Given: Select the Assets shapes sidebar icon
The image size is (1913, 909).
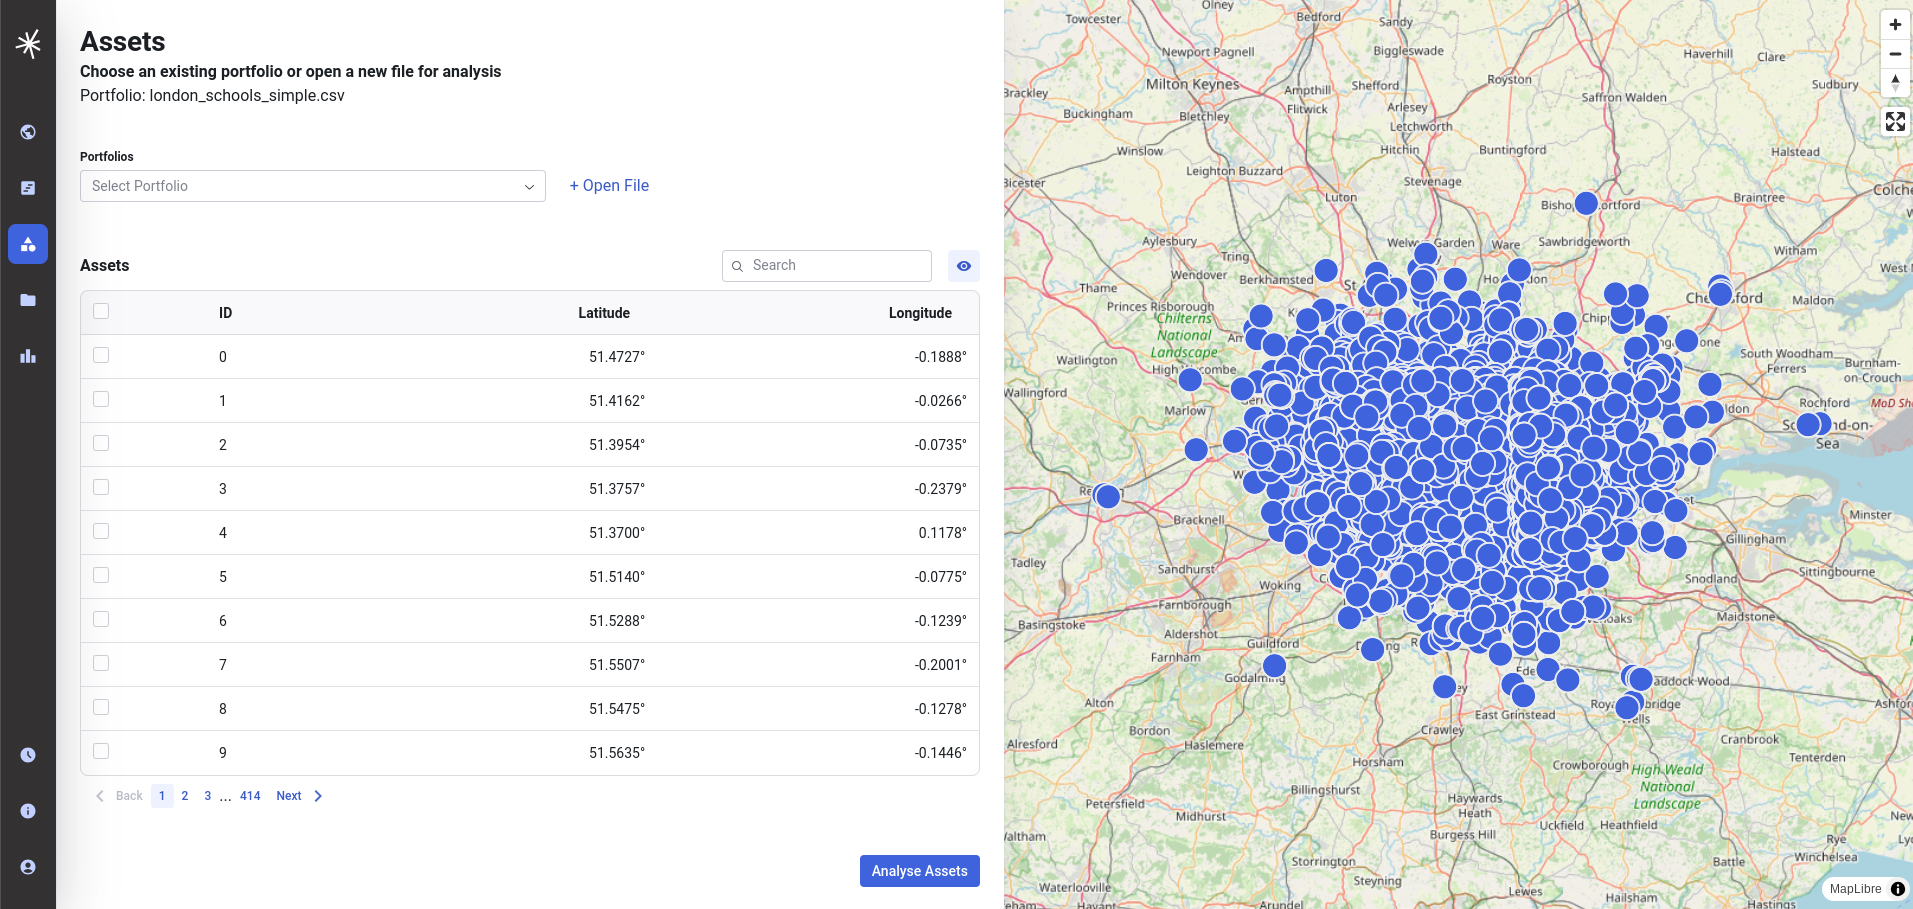Looking at the screenshot, I should click(28, 244).
